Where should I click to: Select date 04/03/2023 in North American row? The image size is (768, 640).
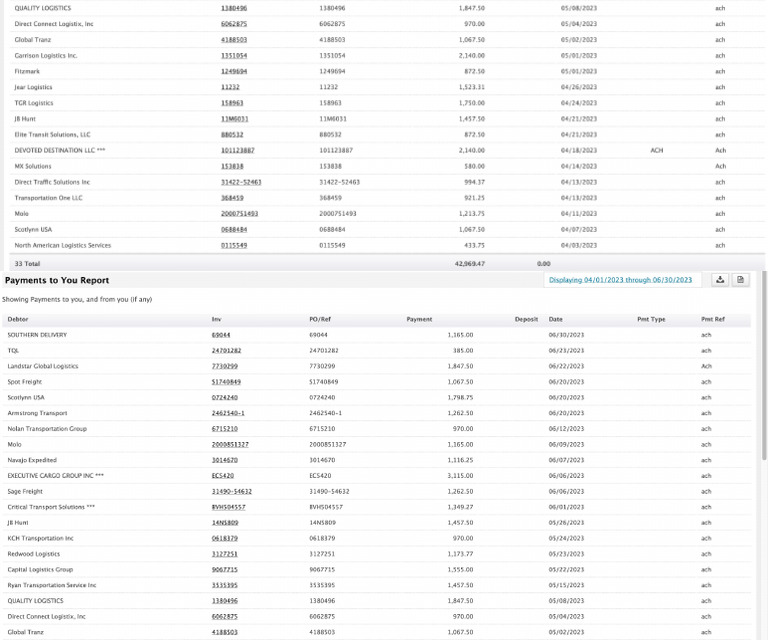pos(579,245)
